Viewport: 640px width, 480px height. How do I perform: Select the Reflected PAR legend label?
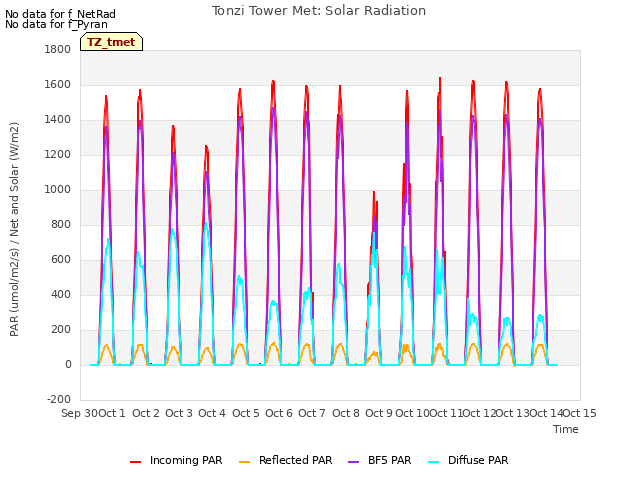296,460
